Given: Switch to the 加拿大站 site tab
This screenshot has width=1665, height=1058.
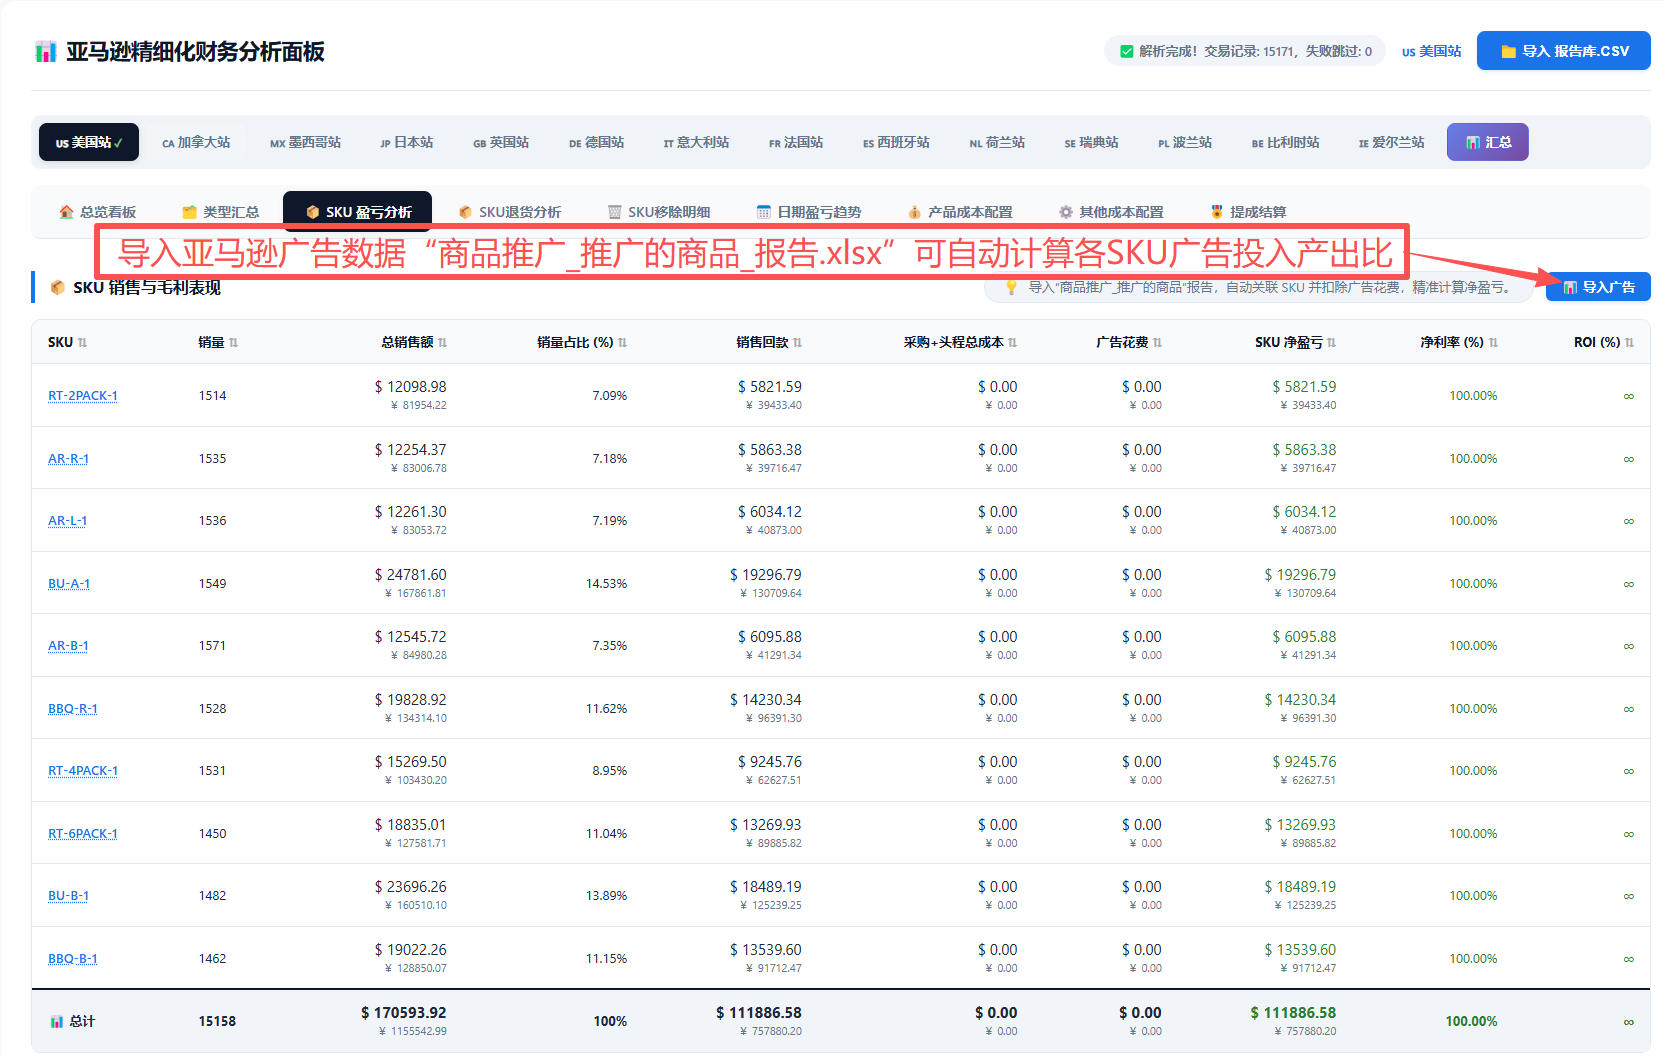Looking at the screenshot, I should point(196,142).
